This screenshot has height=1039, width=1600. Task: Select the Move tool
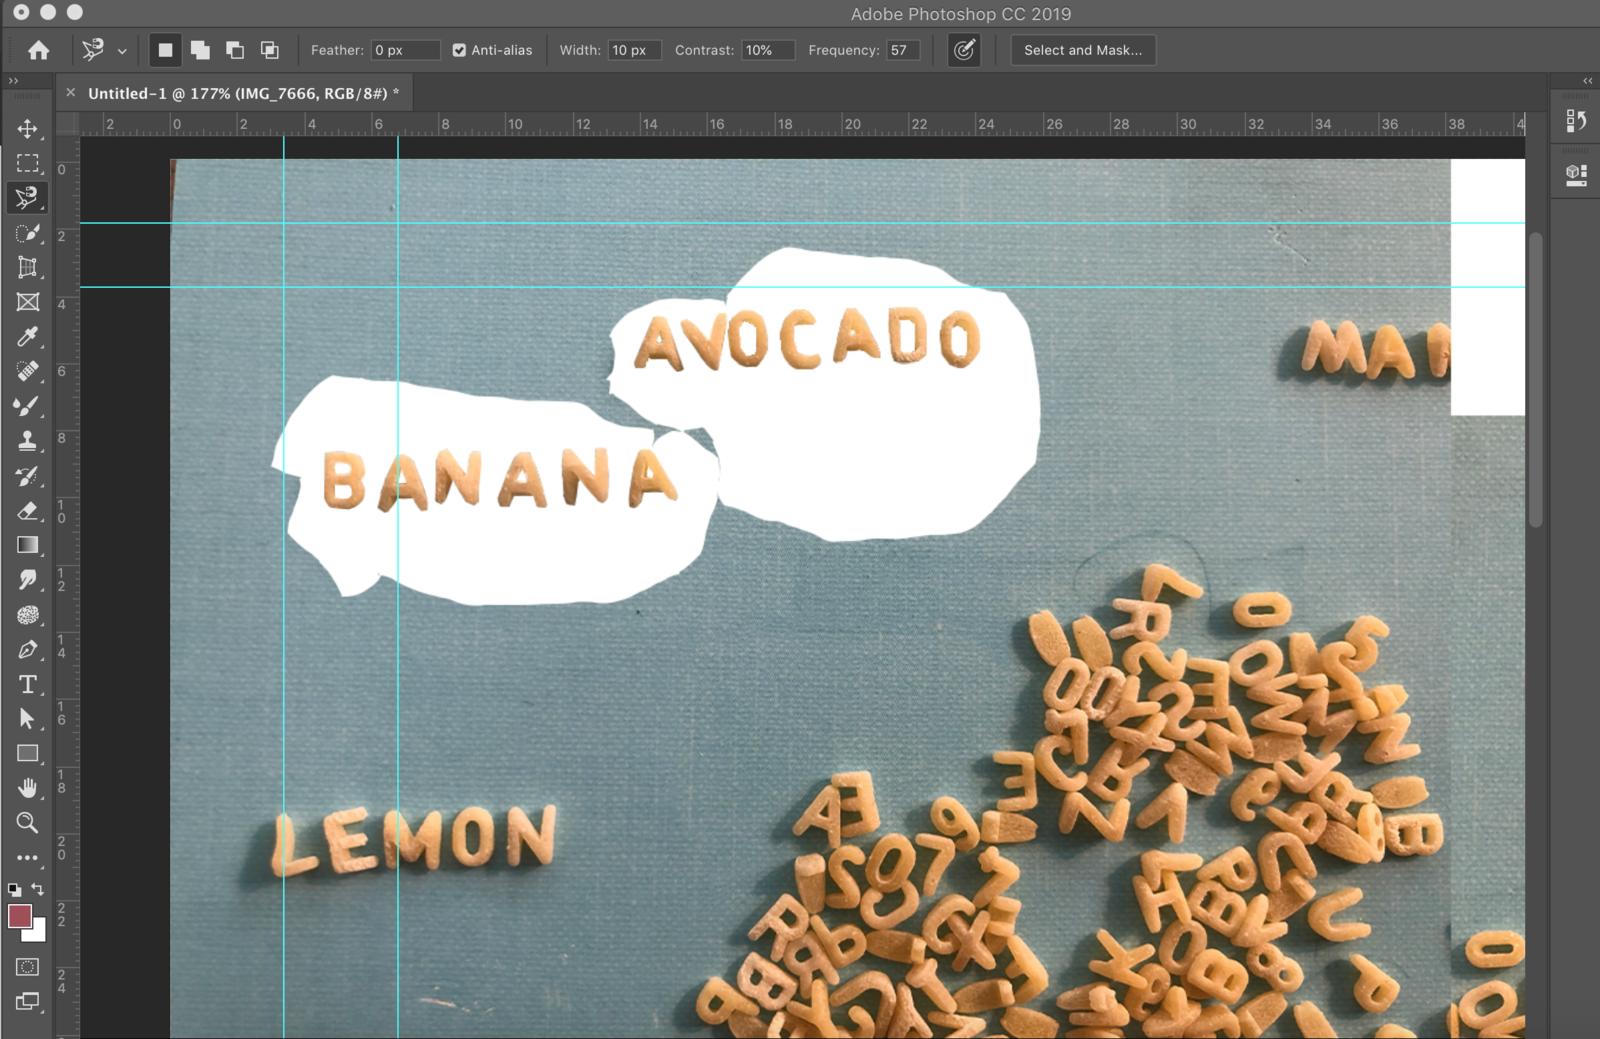pos(28,128)
